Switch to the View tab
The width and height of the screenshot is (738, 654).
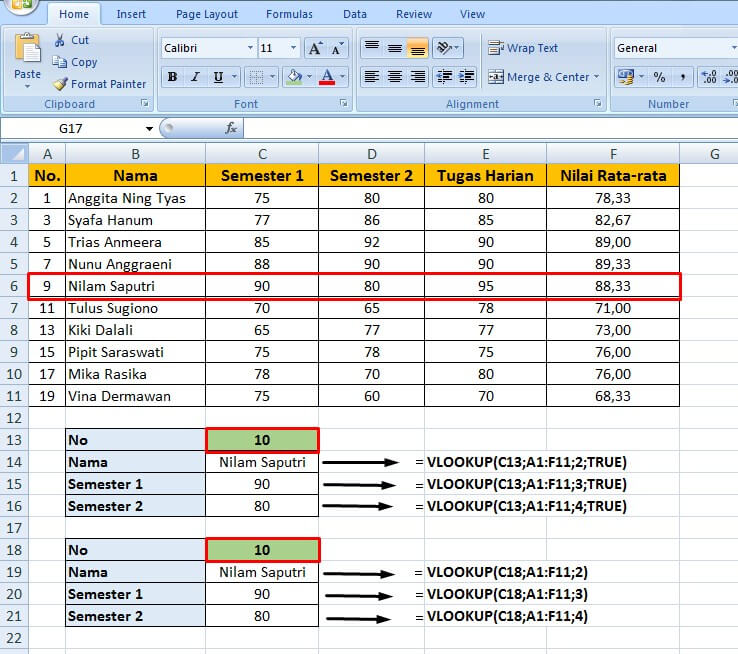point(472,14)
